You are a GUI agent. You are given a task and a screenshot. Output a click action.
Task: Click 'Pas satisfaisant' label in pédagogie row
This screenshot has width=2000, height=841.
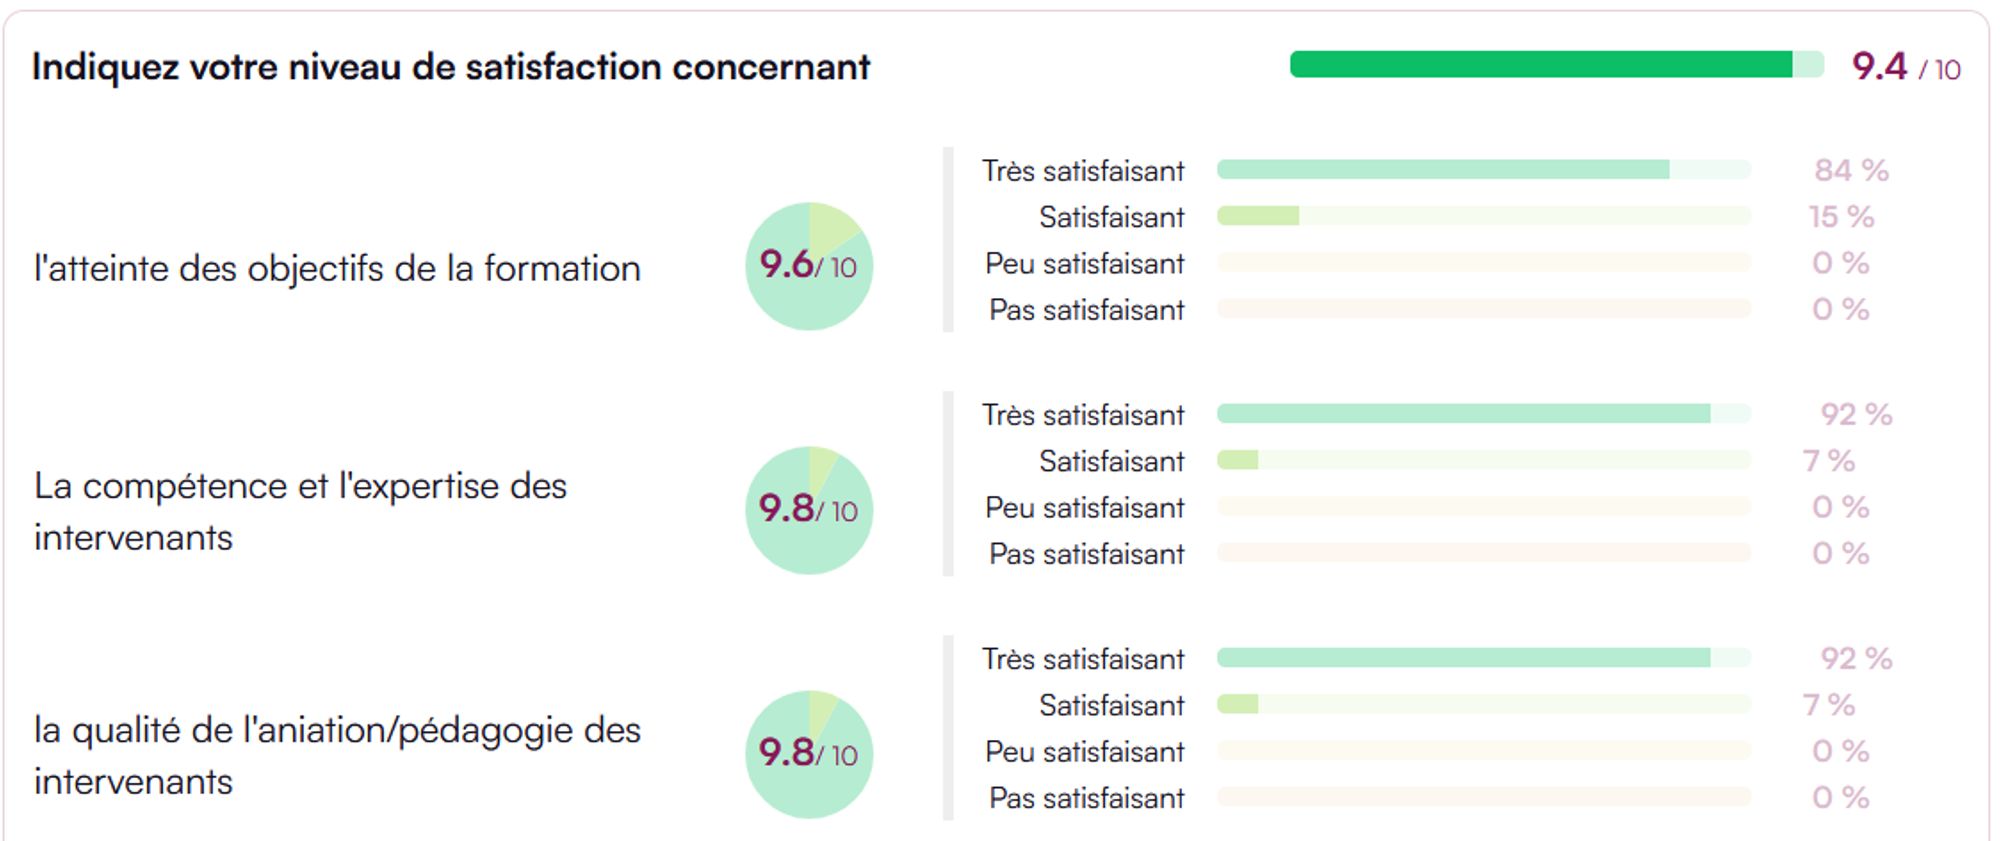pyautogui.click(x=1087, y=798)
